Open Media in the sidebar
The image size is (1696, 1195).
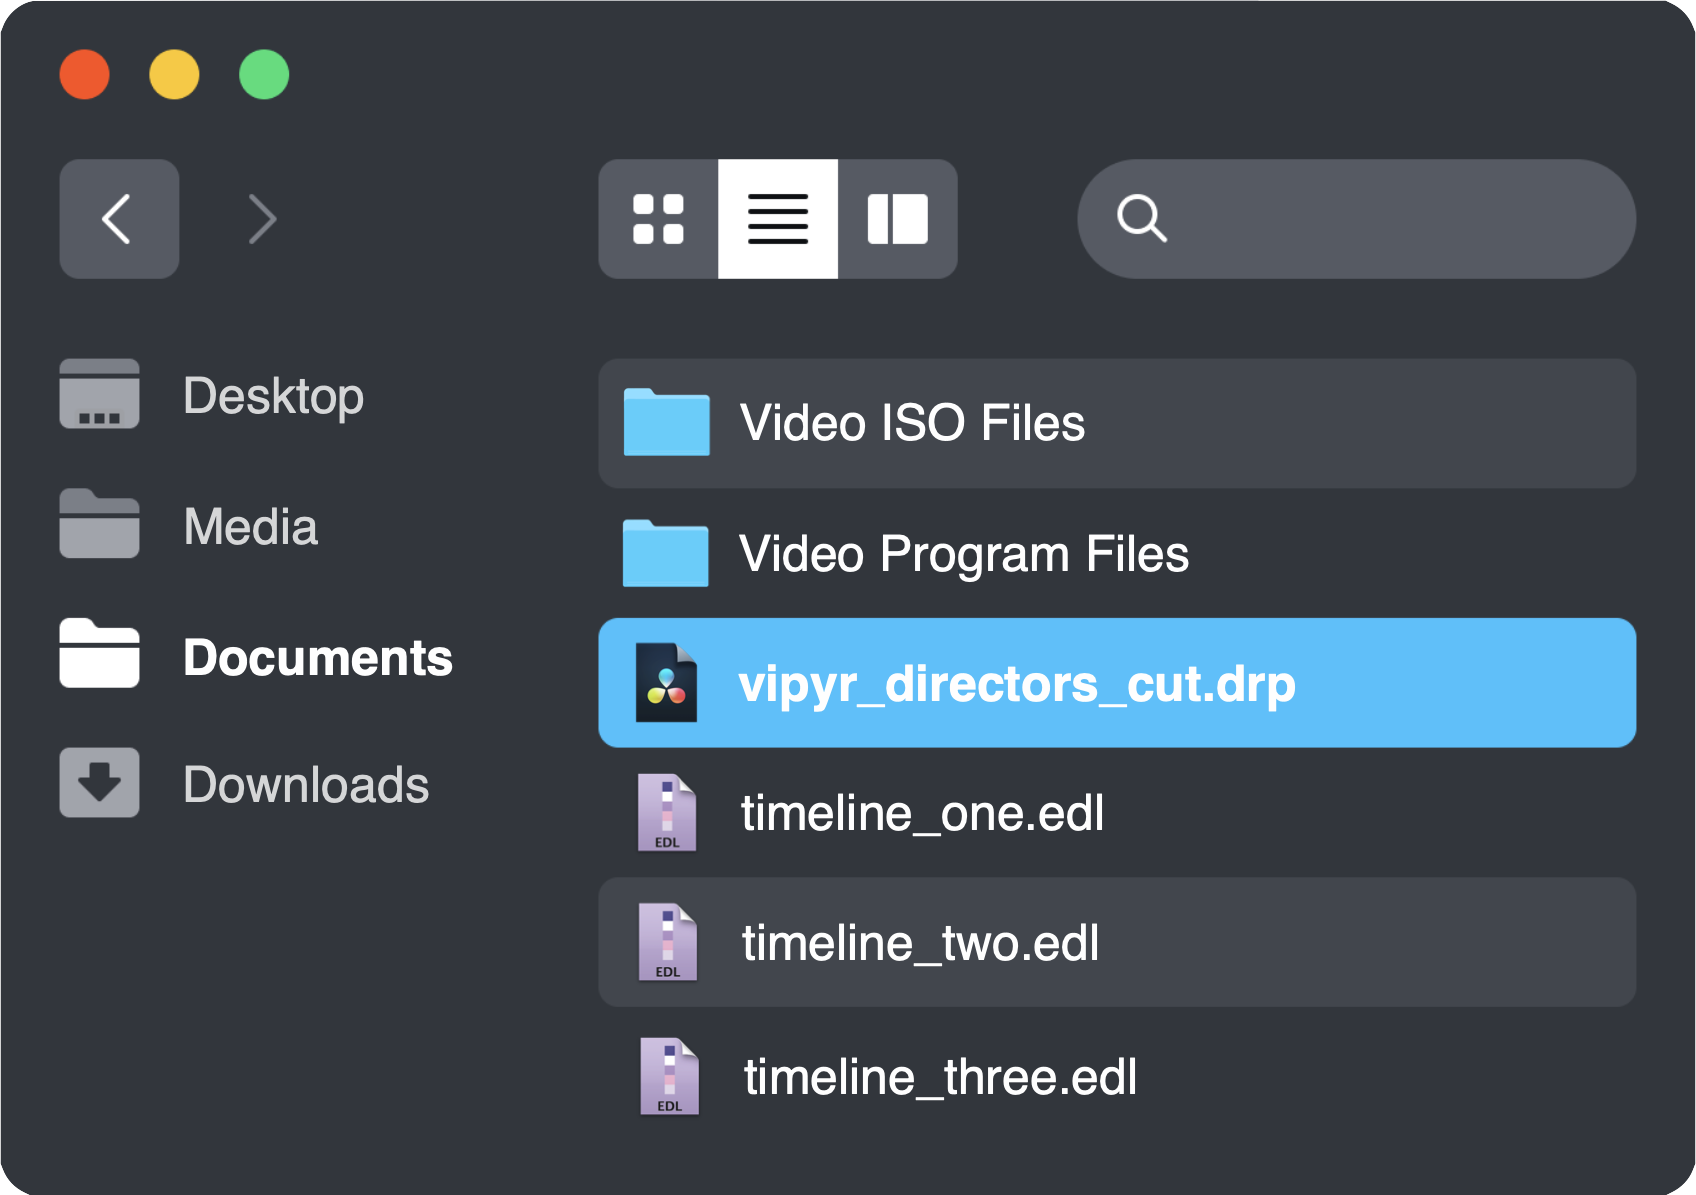coord(251,527)
